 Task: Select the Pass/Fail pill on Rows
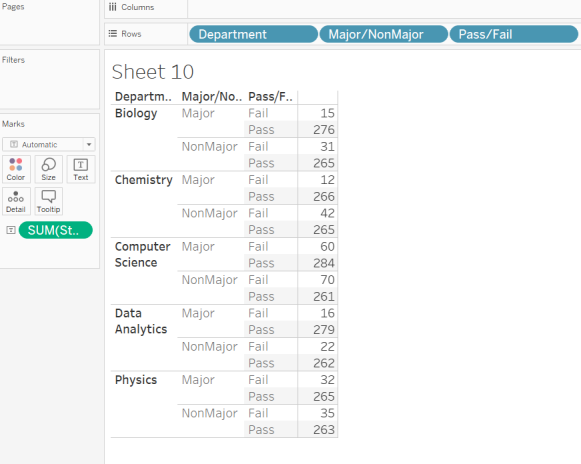pyautogui.click(x=514, y=34)
